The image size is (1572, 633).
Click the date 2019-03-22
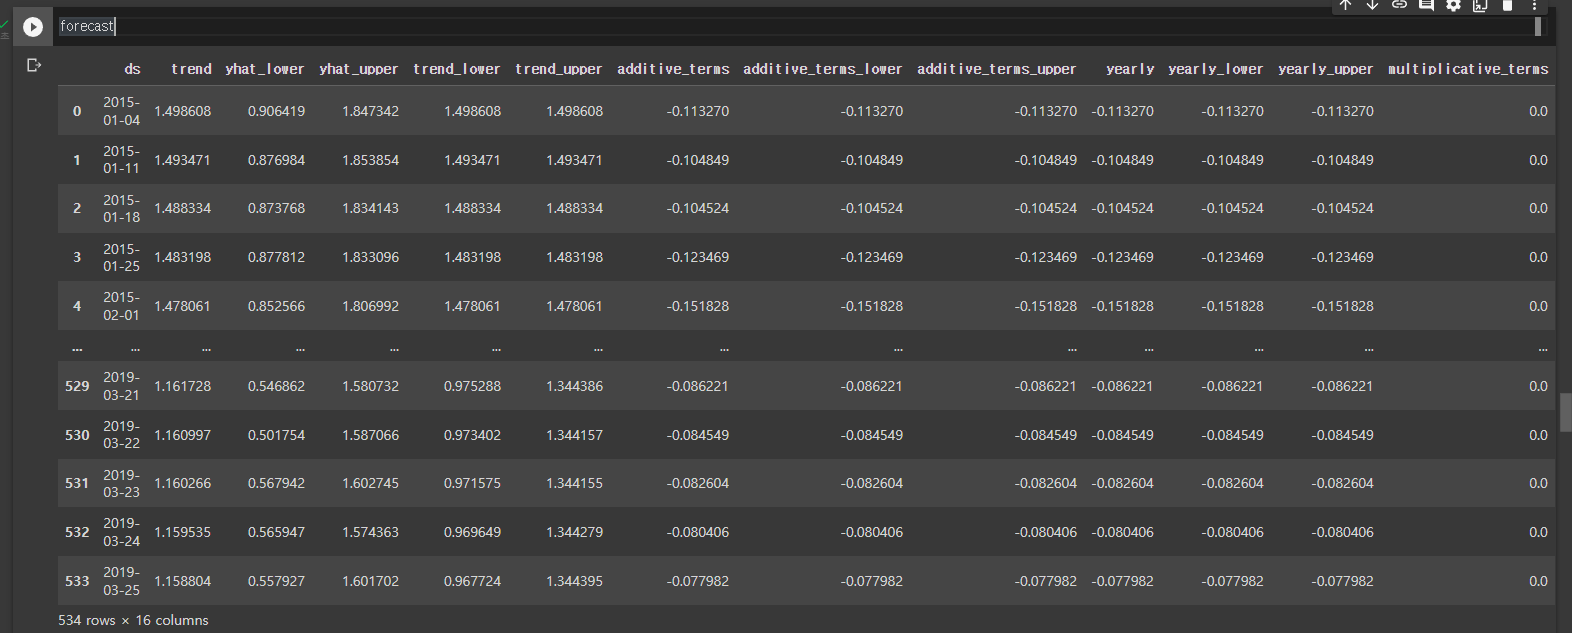(121, 435)
